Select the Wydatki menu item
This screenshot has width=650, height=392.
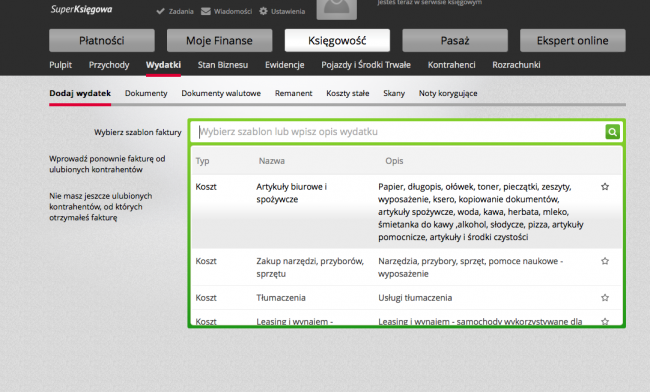point(163,65)
